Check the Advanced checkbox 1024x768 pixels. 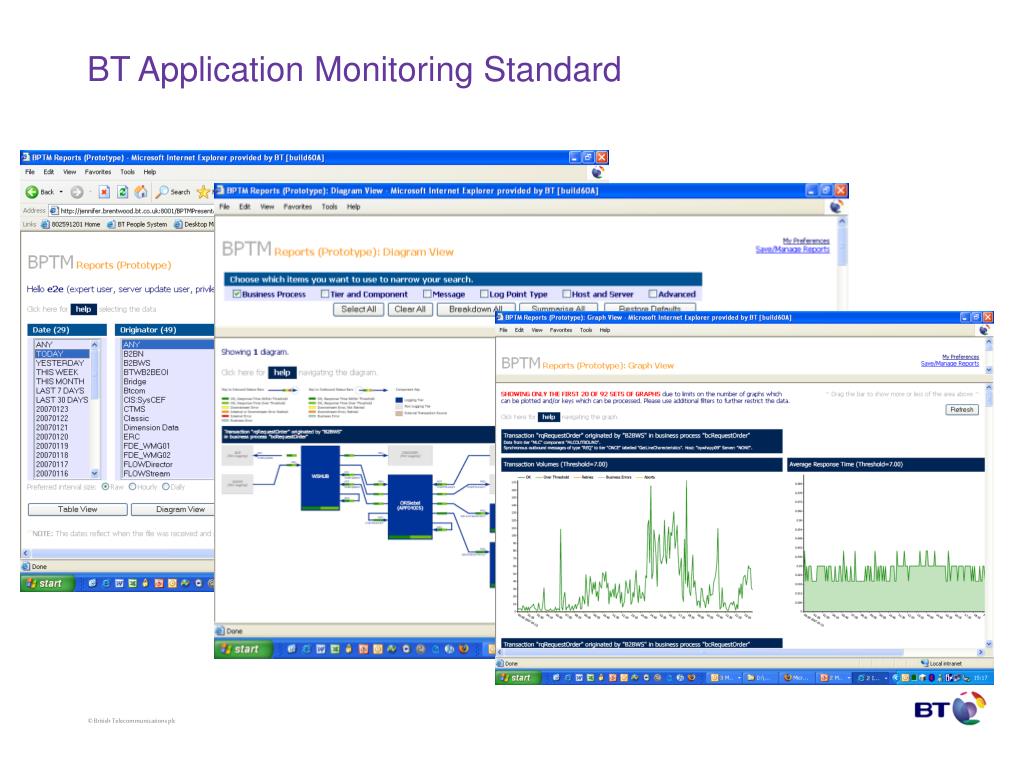pyautogui.click(x=652, y=295)
